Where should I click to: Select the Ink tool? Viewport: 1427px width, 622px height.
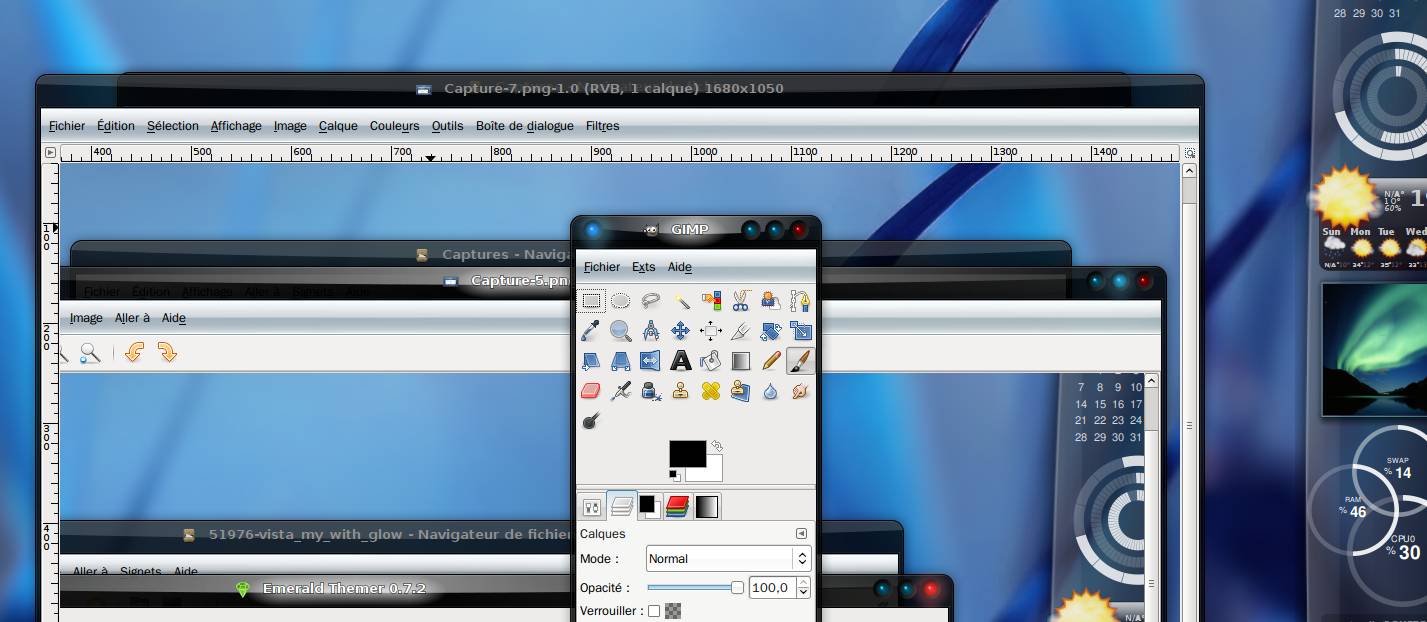[x=651, y=390]
